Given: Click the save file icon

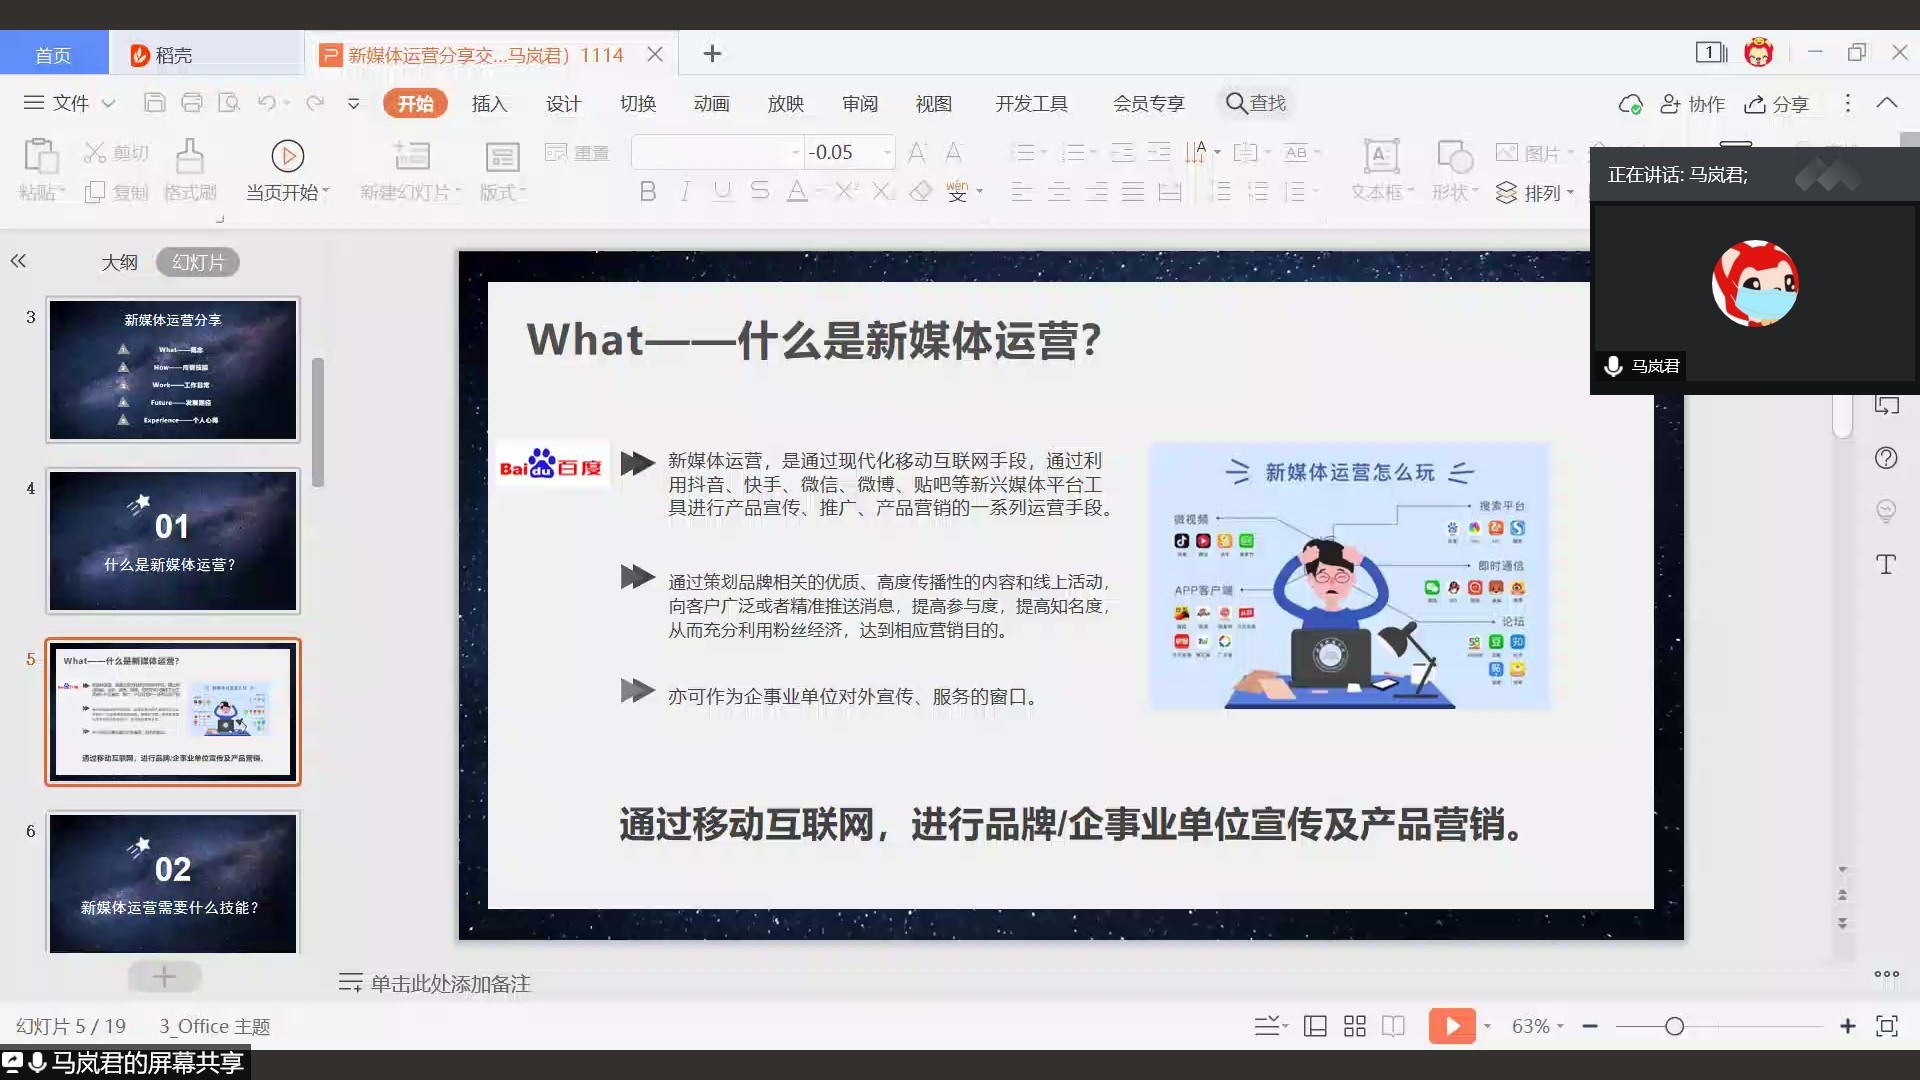Looking at the screenshot, I should pos(154,103).
